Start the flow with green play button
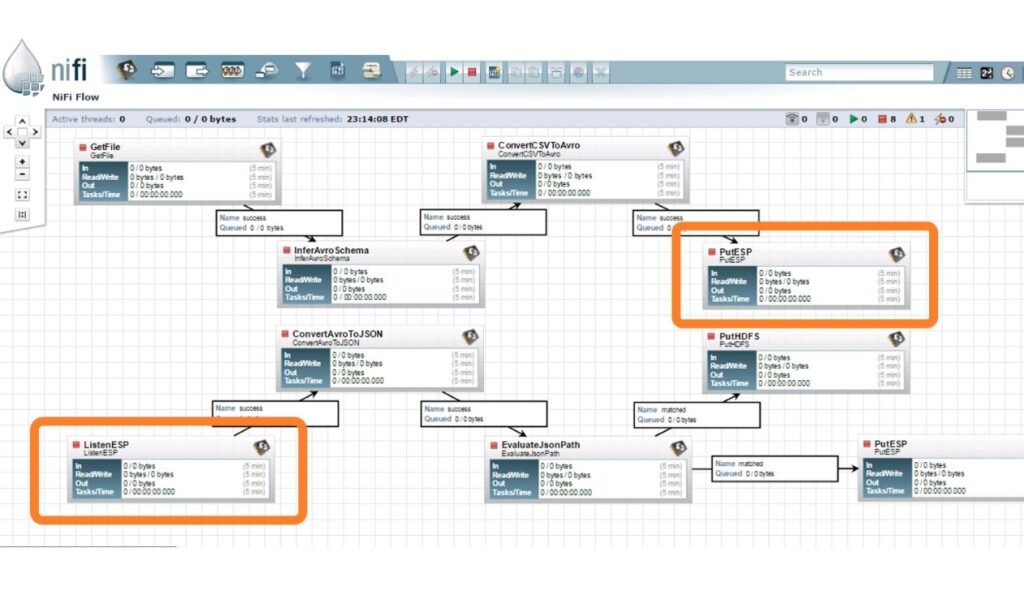Screen dimensions: 1024x608 (455, 72)
